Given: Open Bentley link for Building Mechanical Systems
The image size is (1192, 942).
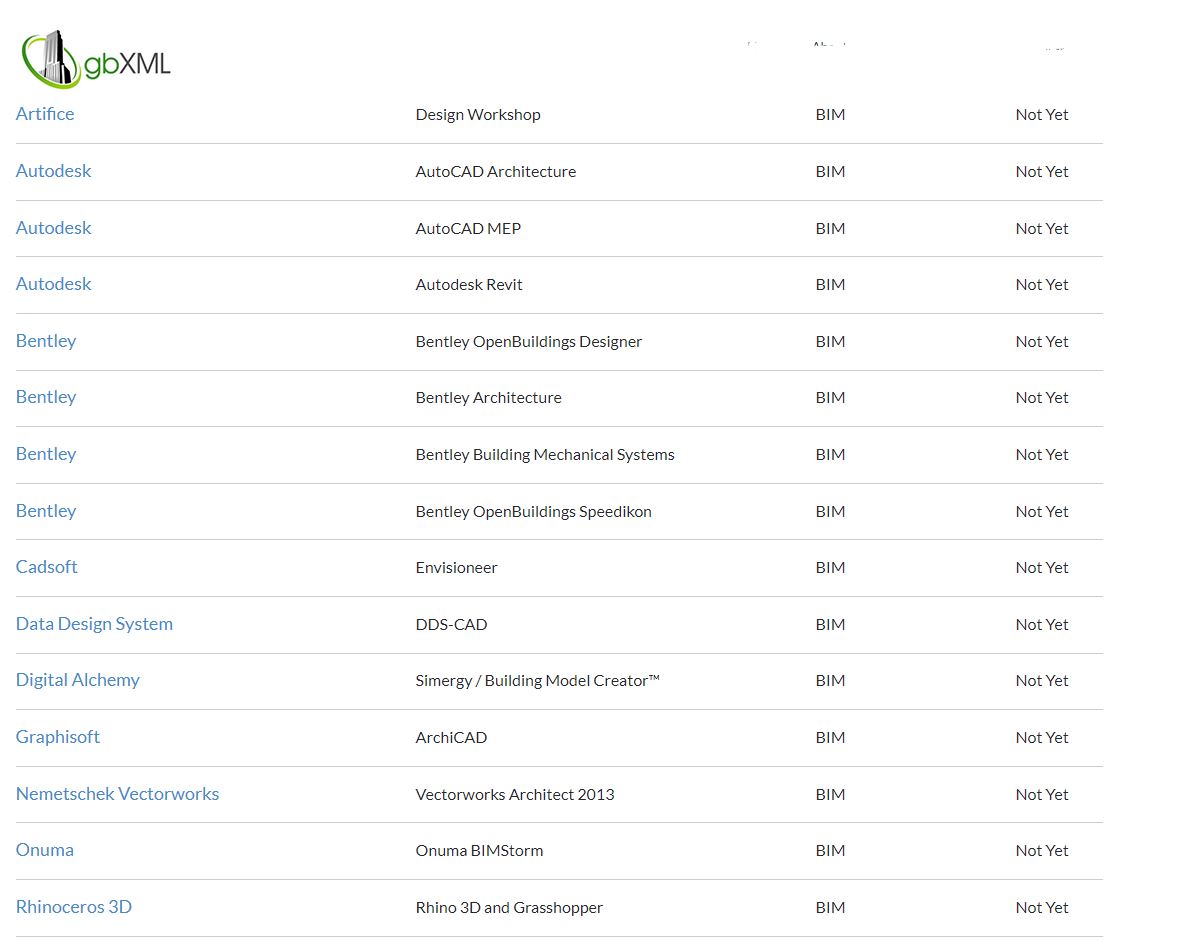Looking at the screenshot, I should pos(46,455).
